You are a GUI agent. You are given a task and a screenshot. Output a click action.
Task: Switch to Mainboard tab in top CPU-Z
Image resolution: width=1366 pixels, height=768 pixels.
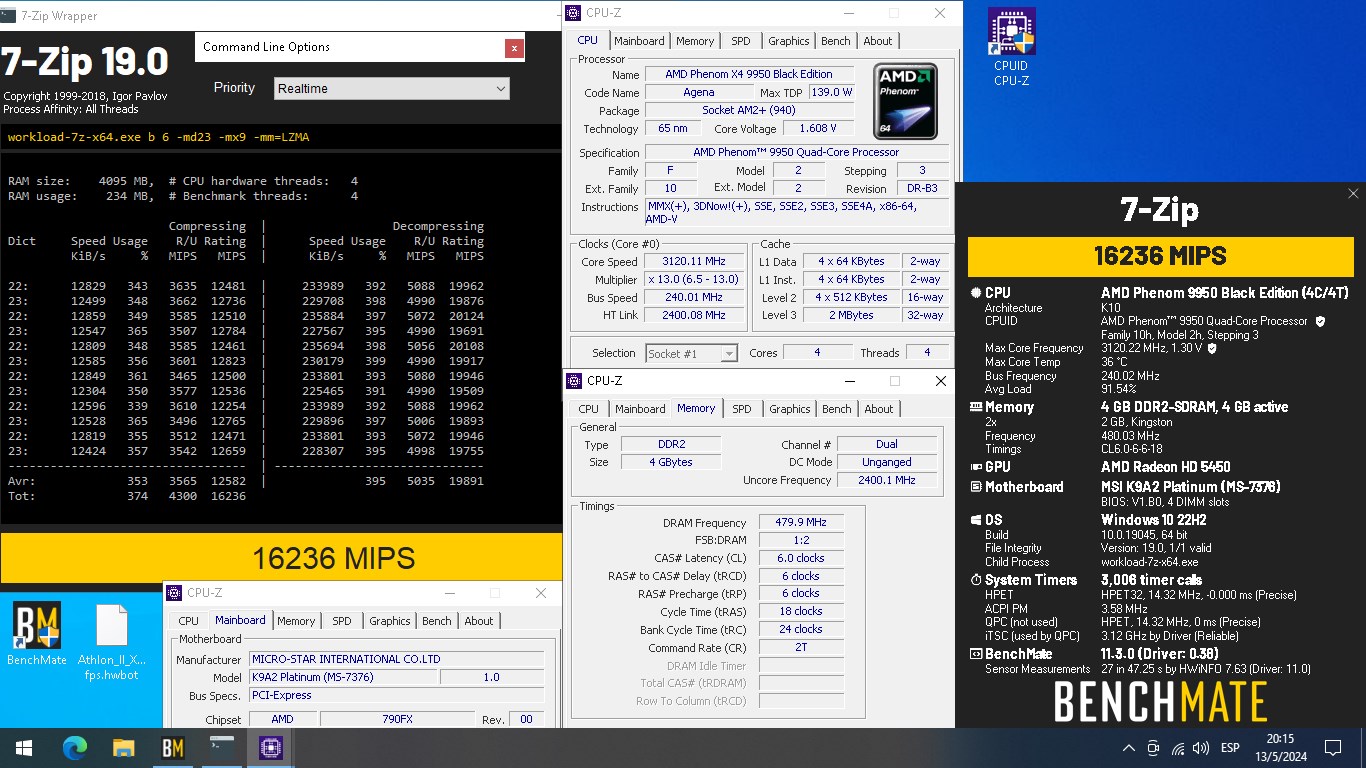point(639,41)
